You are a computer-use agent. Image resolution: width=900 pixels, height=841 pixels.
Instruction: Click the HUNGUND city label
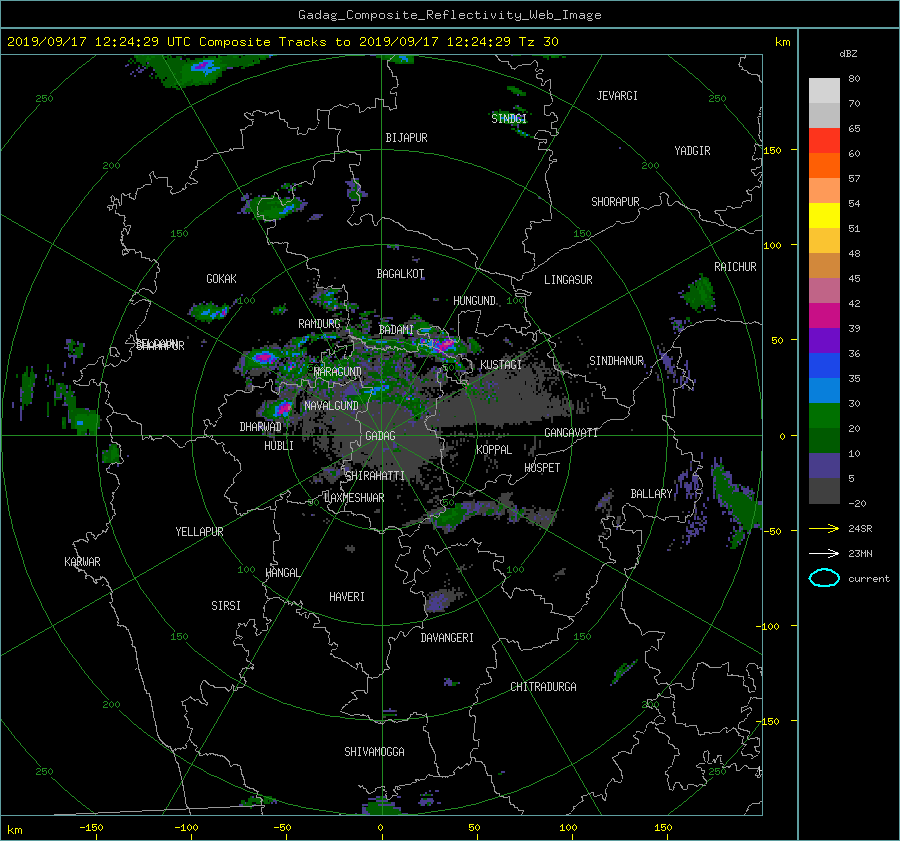tap(474, 301)
